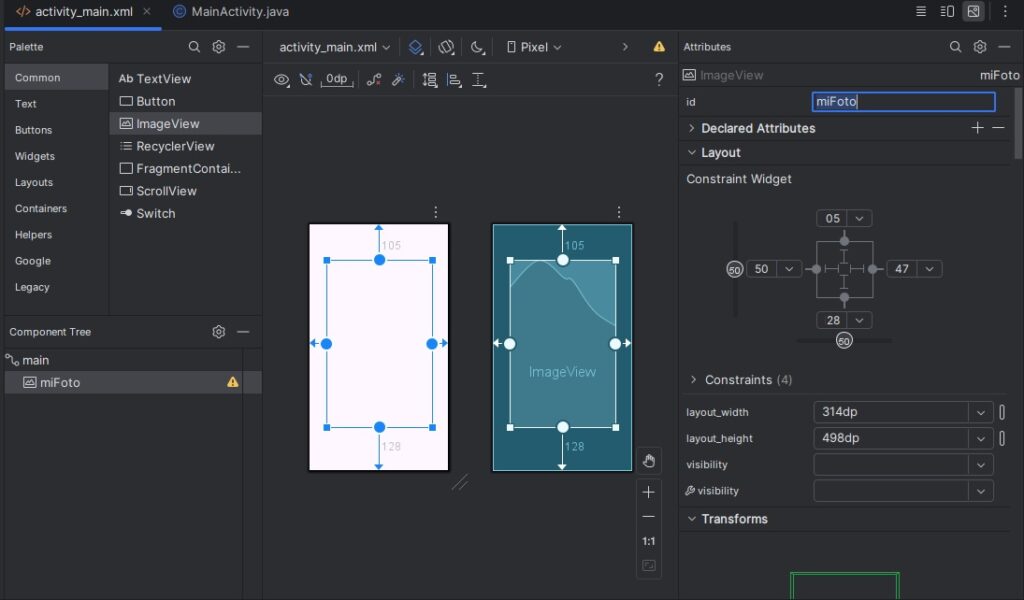Switch to Split view mode
Viewport: 1024px width, 600px height.
947,12
